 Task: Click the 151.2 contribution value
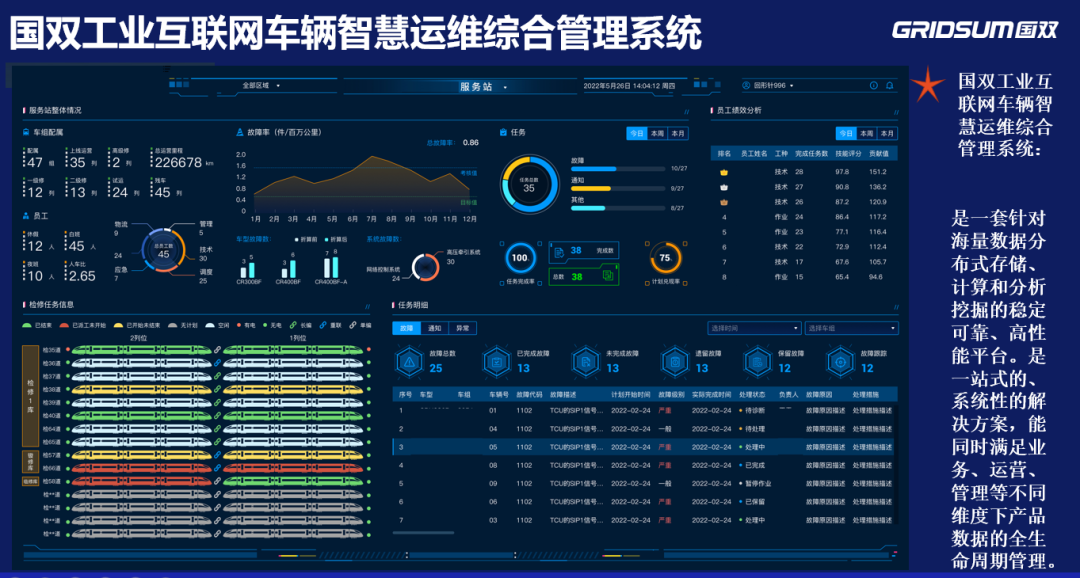click(x=878, y=172)
